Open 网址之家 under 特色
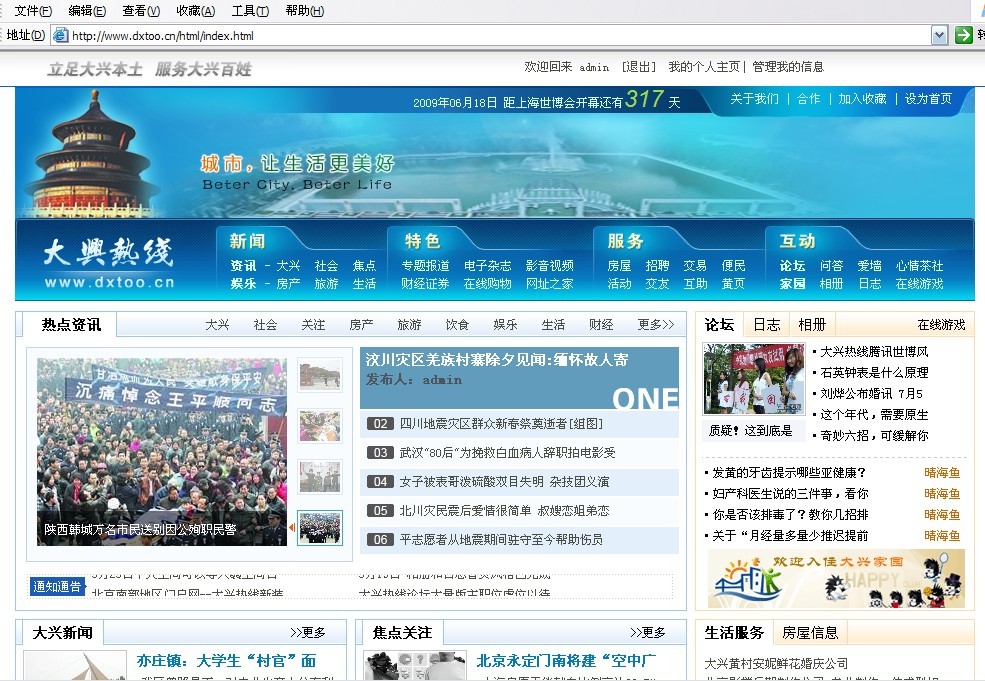 click(x=550, y=284)
